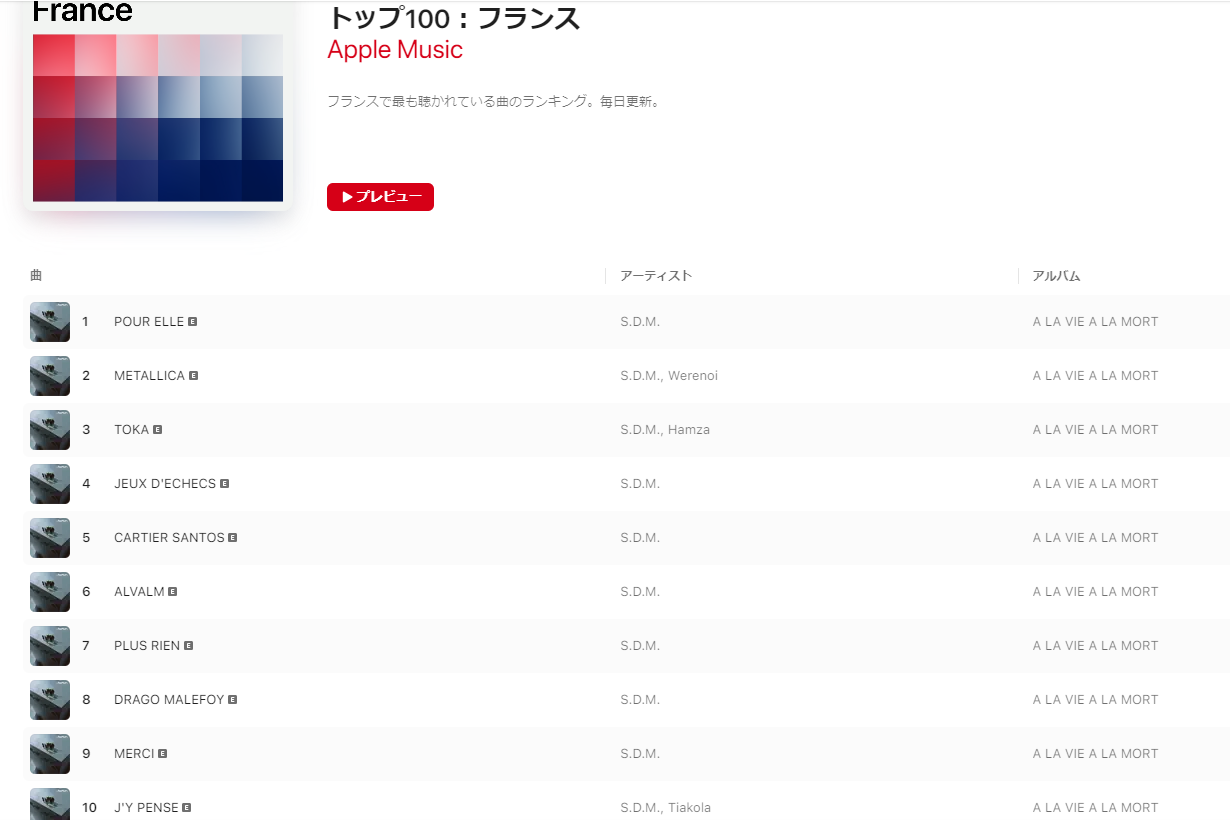Click the POUR ELLE album thumbnail

(x=50, y=322)
